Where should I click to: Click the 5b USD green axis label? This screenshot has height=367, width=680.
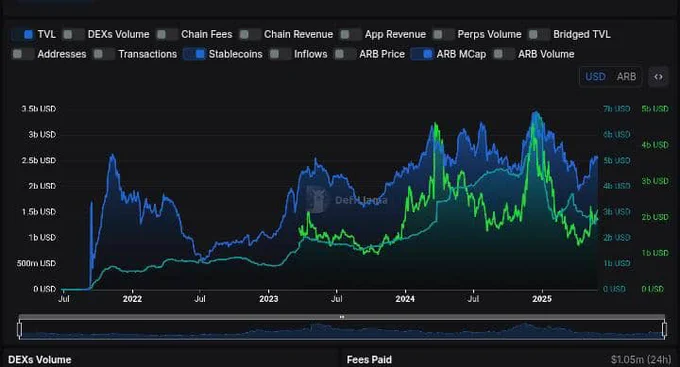[x=655, y=109]
